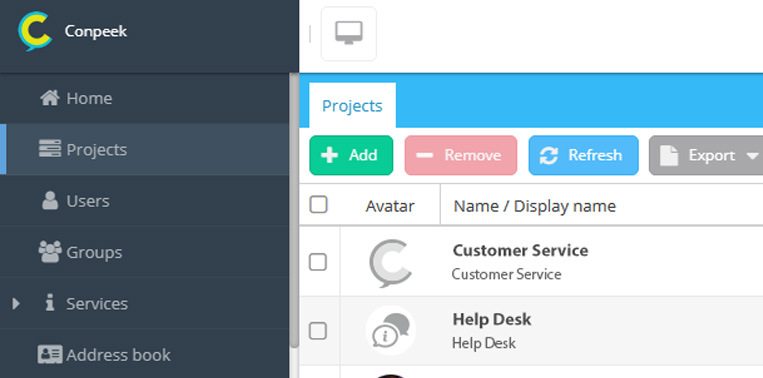Check the Customer Service row checkbox
This screenshot has width=763, height=378.
tap(318, 263)
